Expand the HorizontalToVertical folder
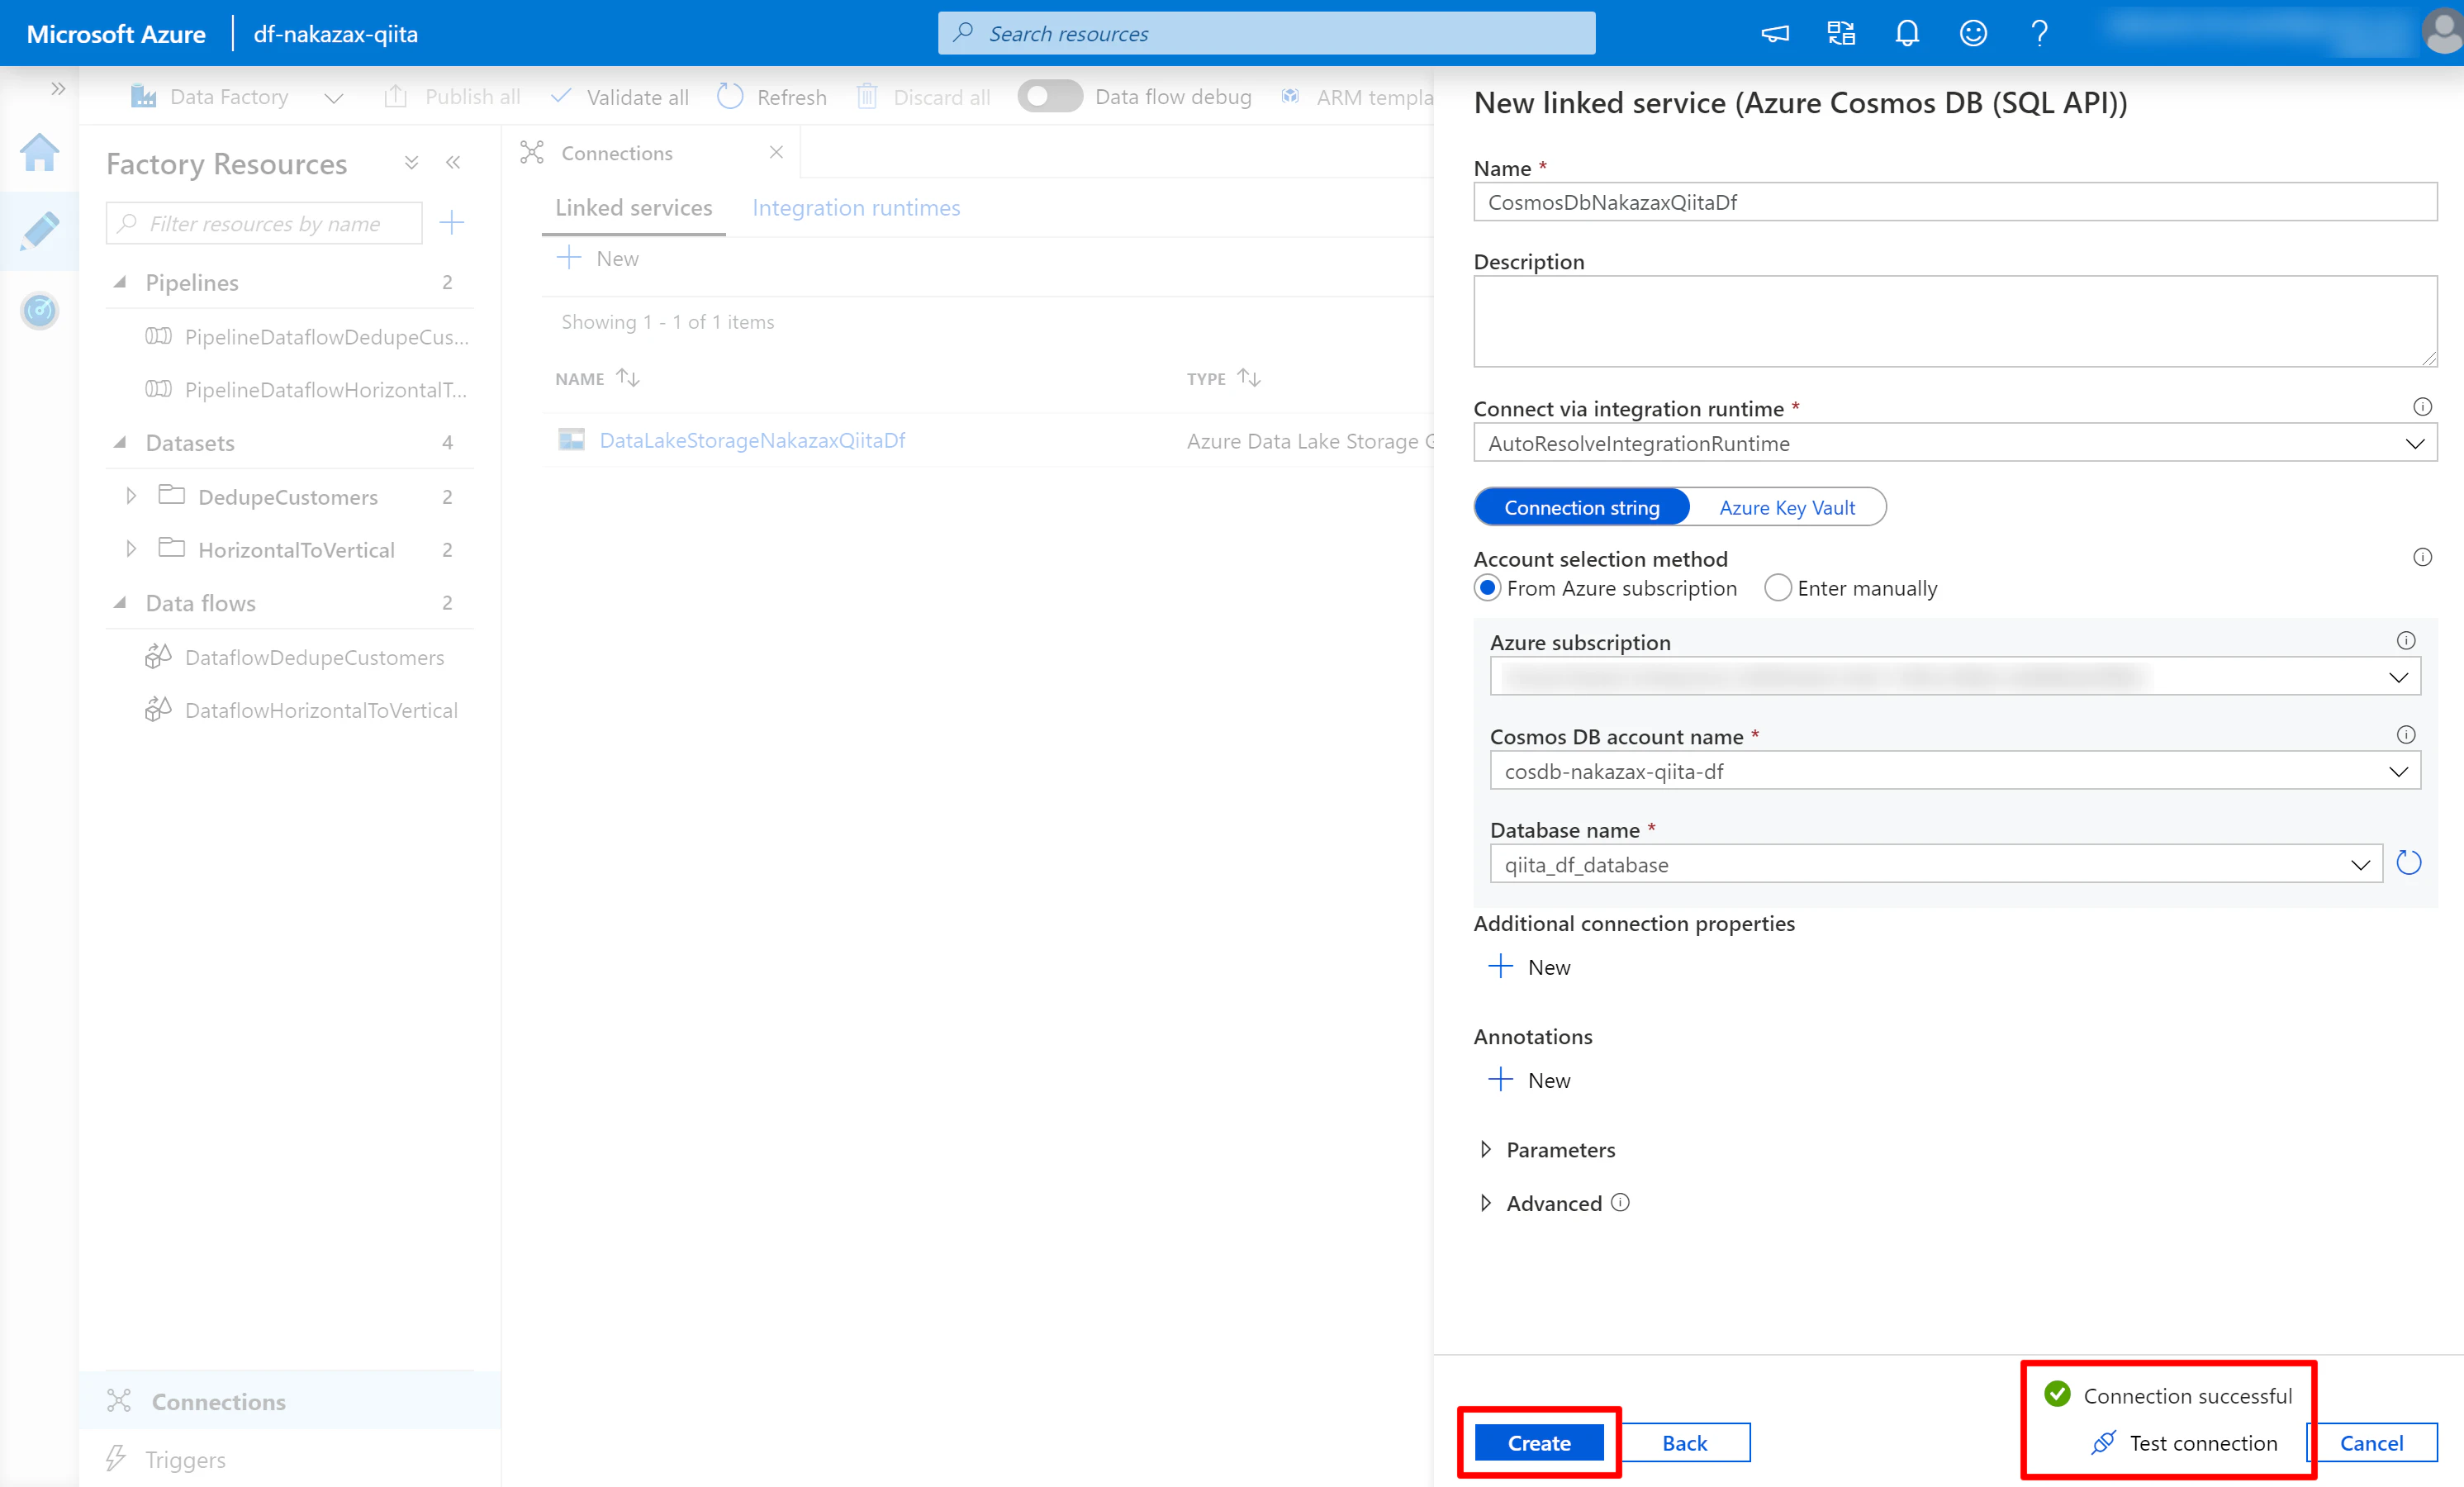This screenshot has width=2464, height=1487. click(131, 549)
